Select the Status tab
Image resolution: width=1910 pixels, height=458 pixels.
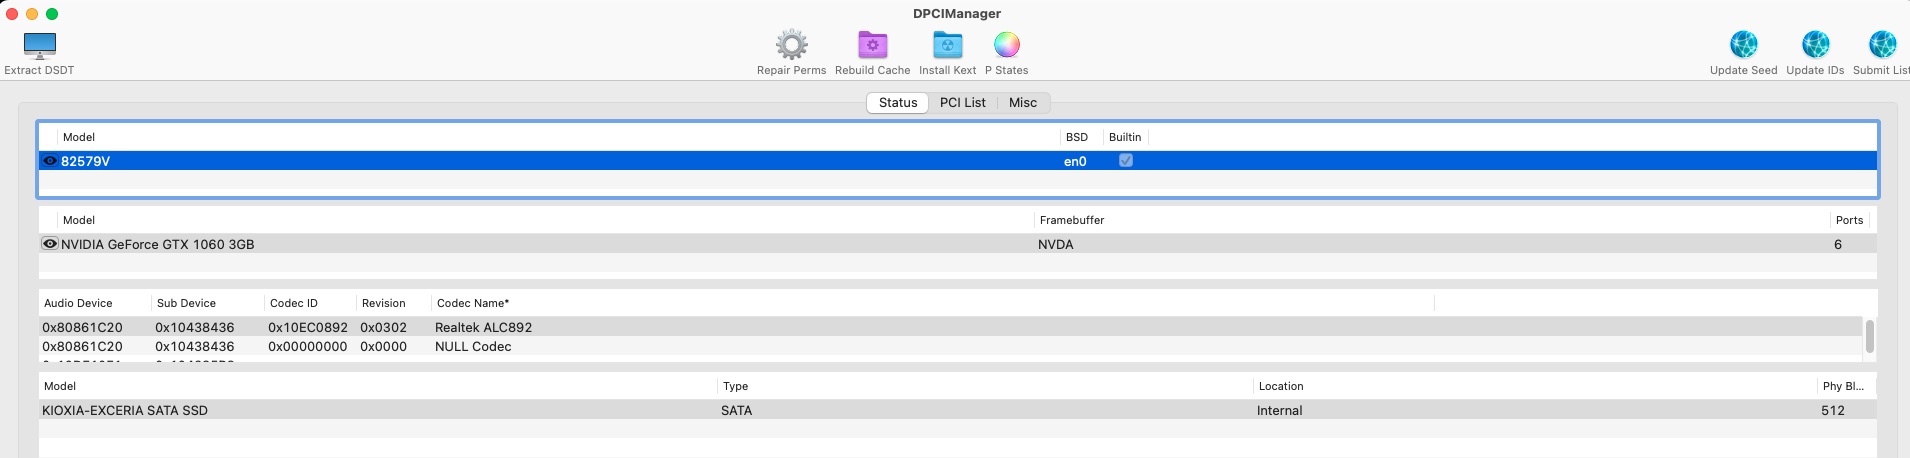[898, 103]
